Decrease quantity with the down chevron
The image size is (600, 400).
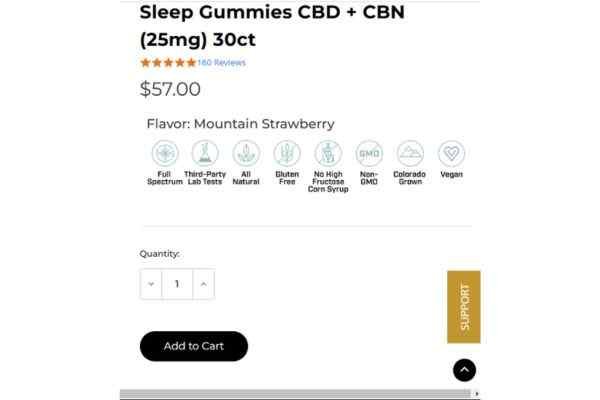[151, 284]
